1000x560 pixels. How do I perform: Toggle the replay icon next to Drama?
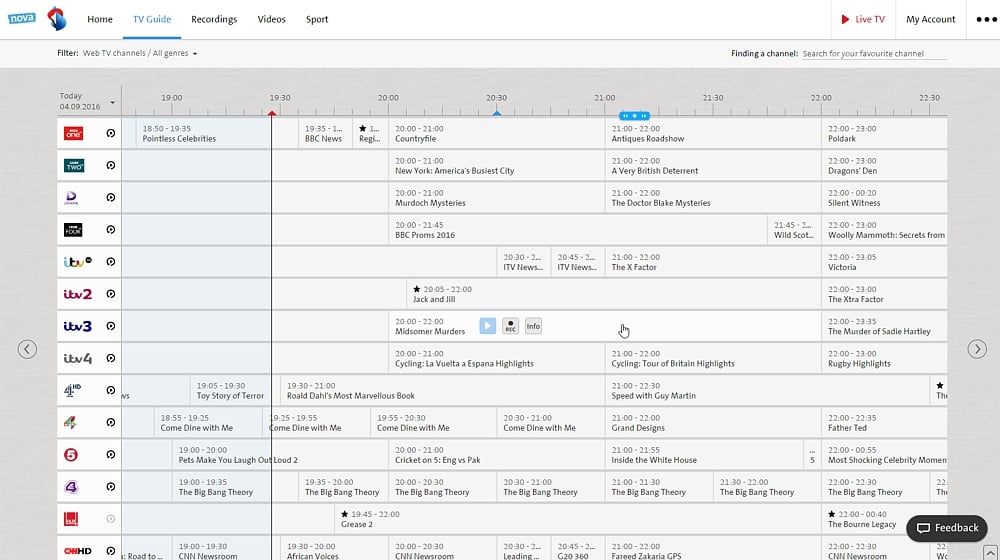(110, 198)
